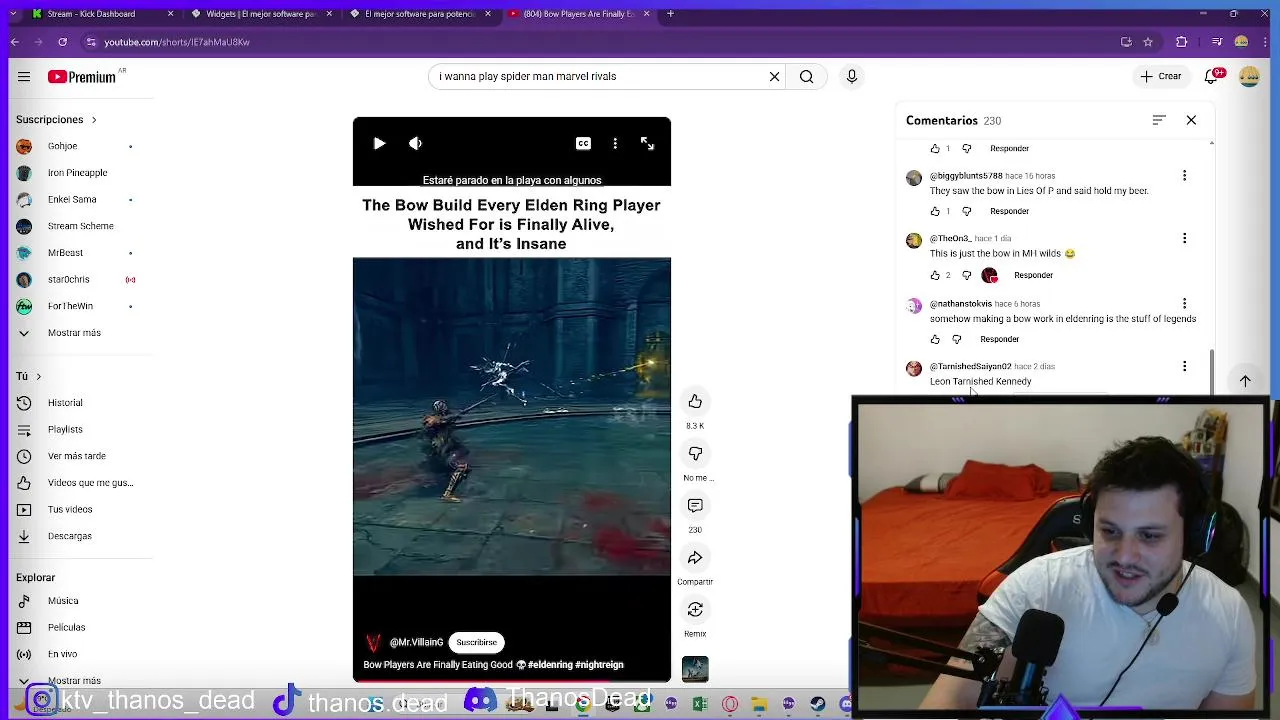Bookmark this page with star icon

pyautogui.click(x=1148, y=42)
